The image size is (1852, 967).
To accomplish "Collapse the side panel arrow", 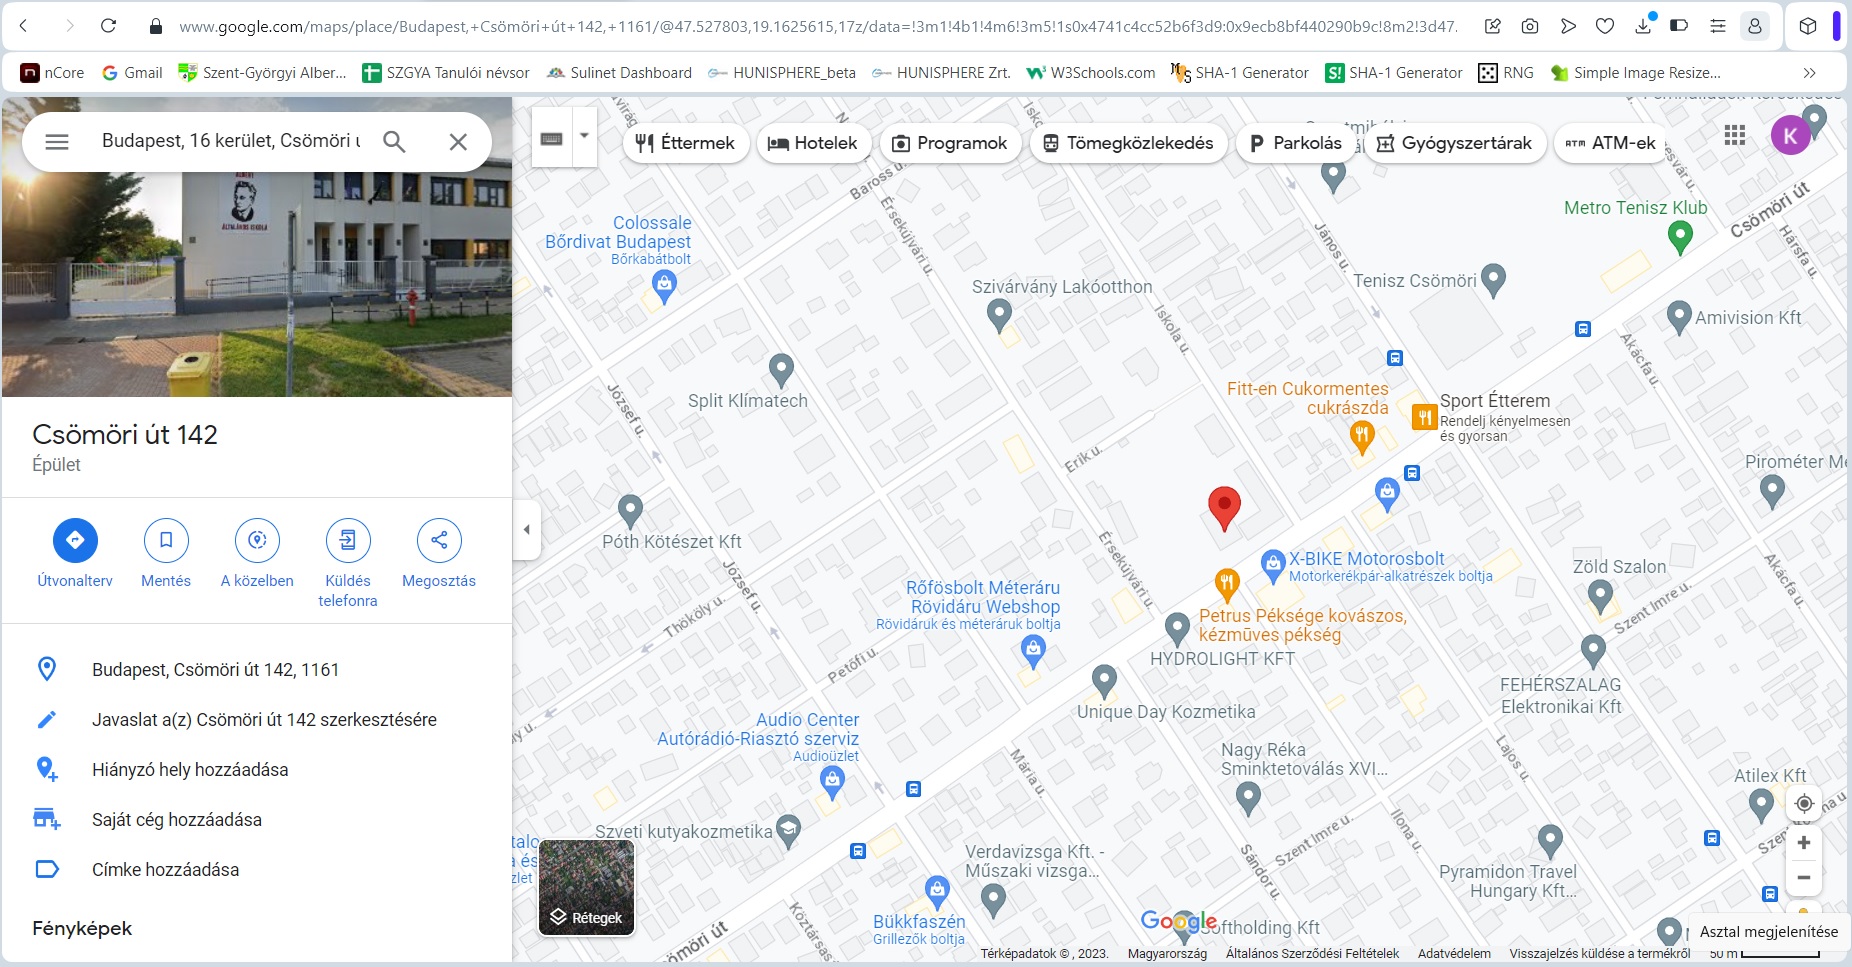I will tap(527, 529).
